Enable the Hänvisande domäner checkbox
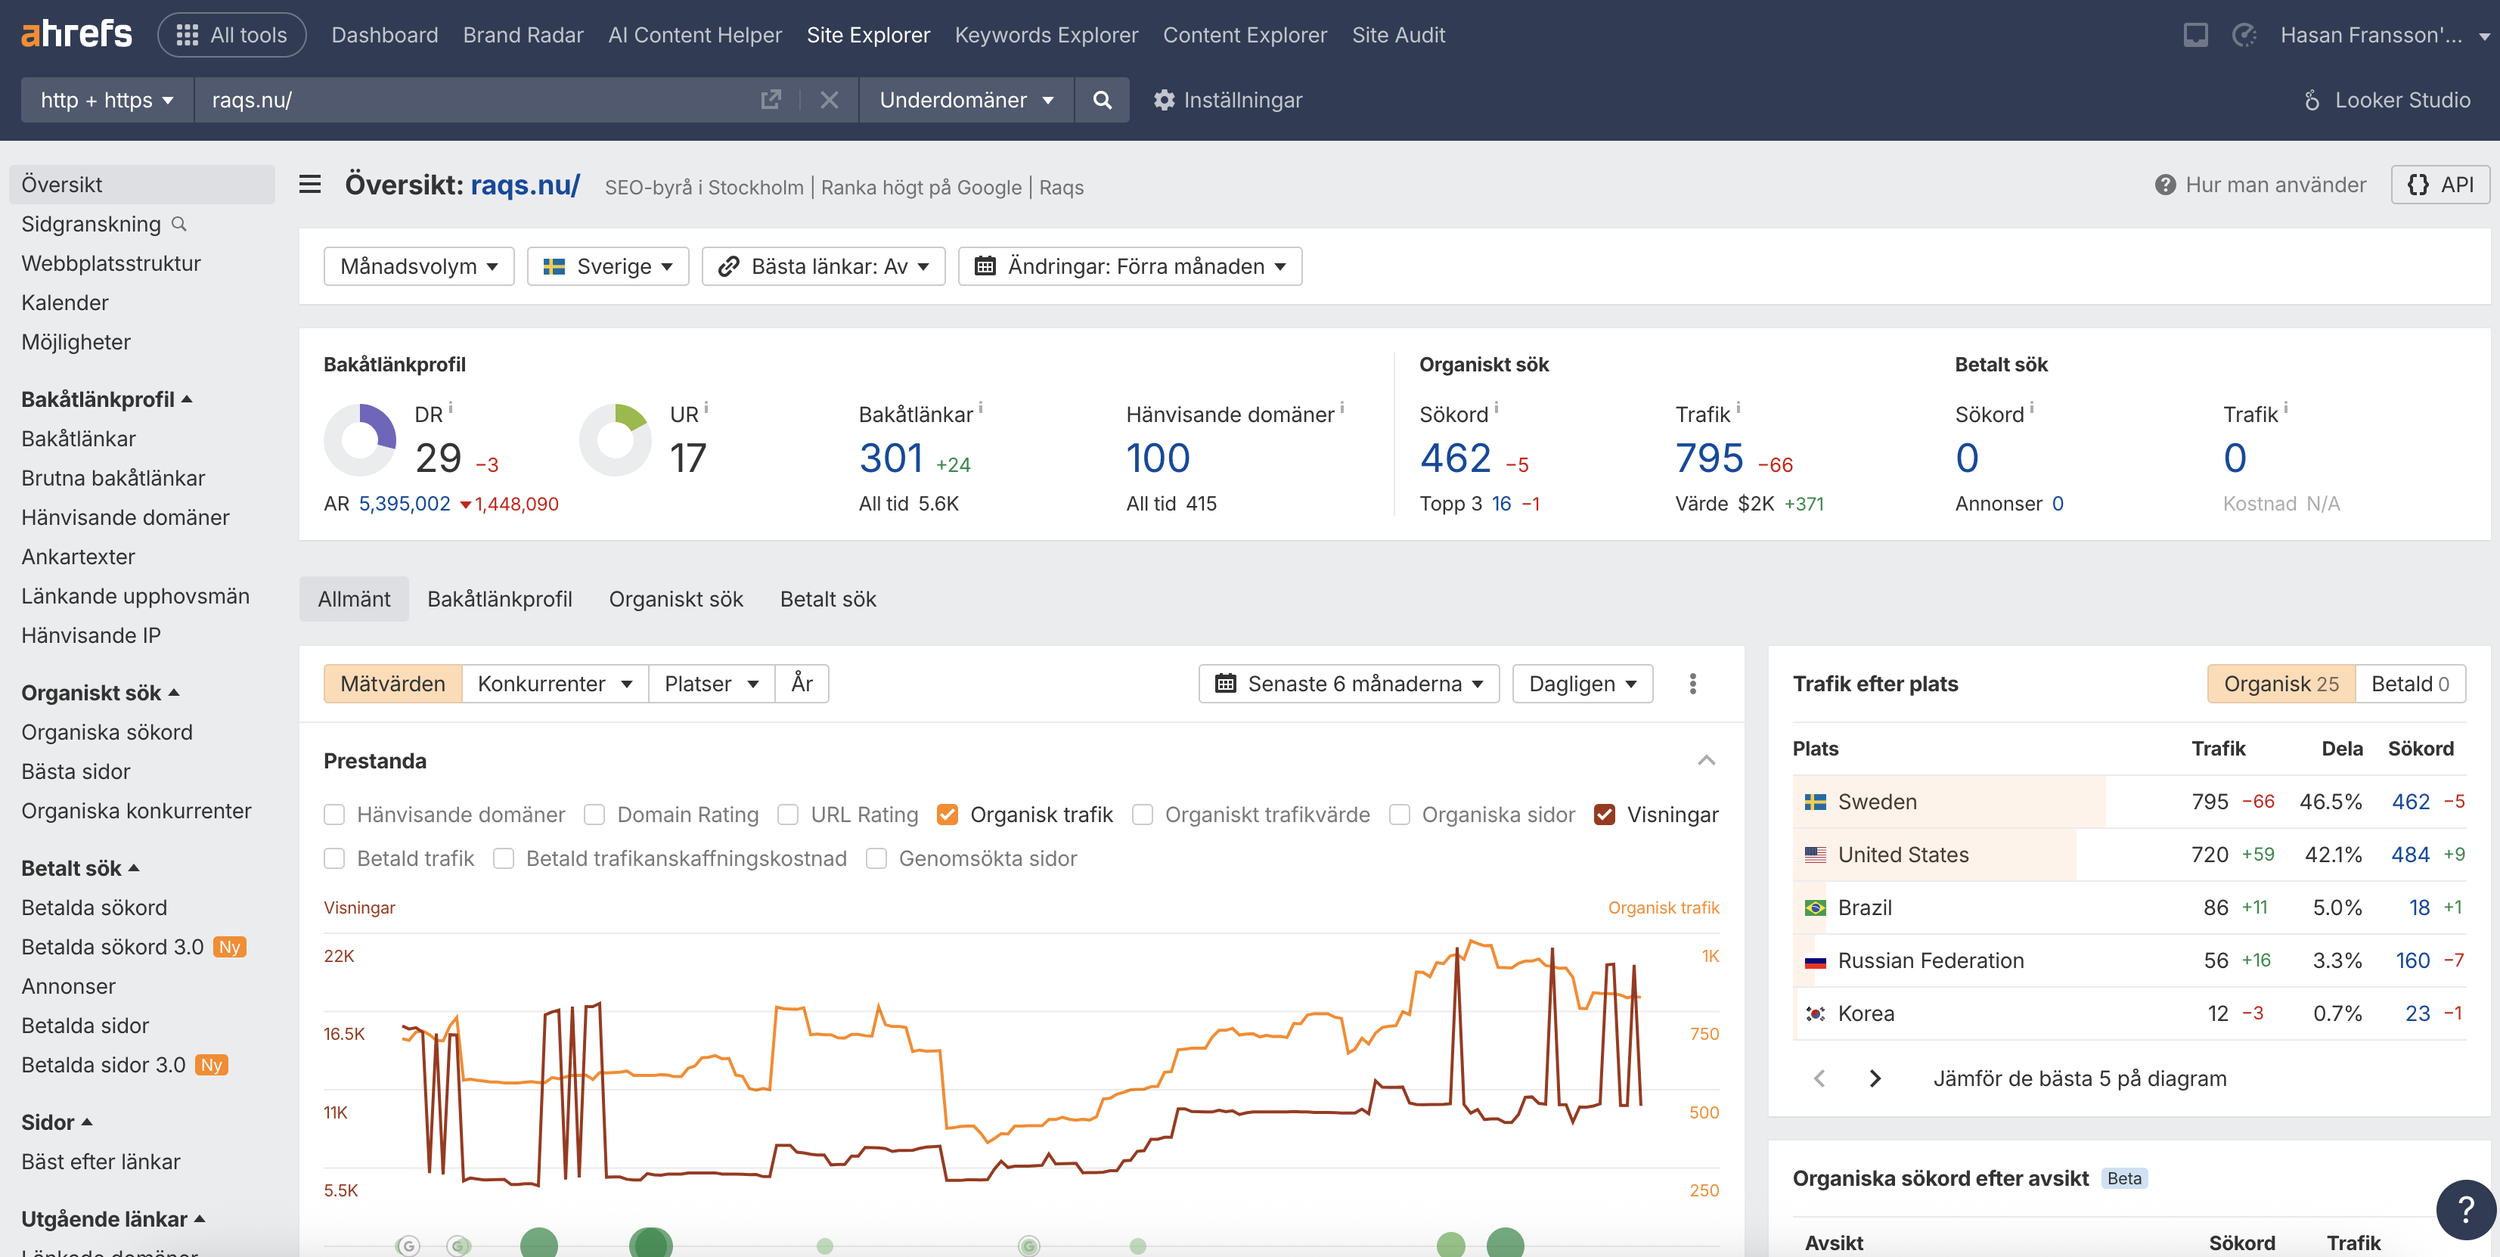2500x1257 pixels. click(x=335, y=815)
